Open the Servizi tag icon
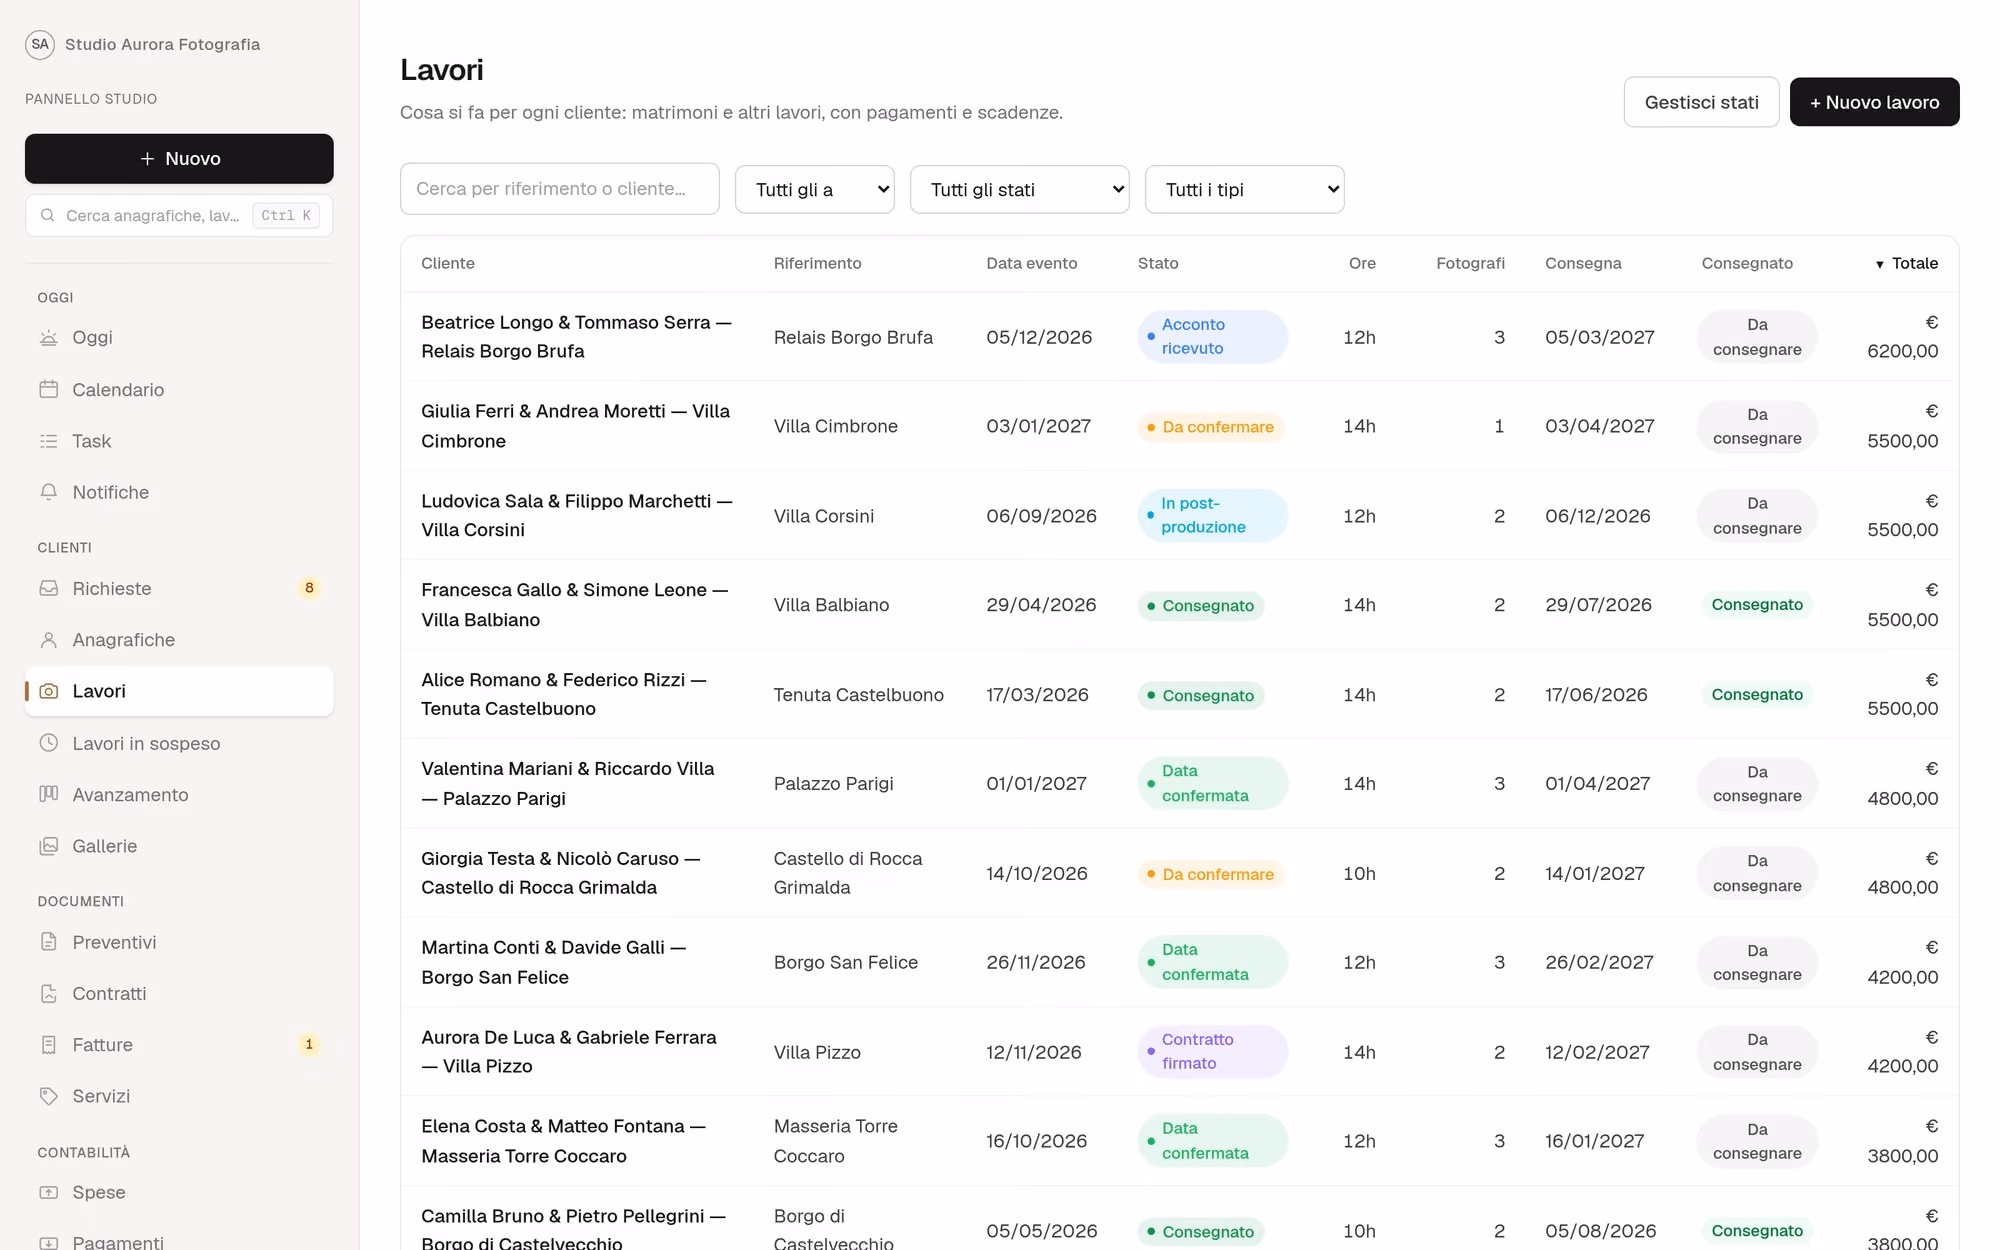Screen dimensions: 2000x1250 click(48, 1096)
